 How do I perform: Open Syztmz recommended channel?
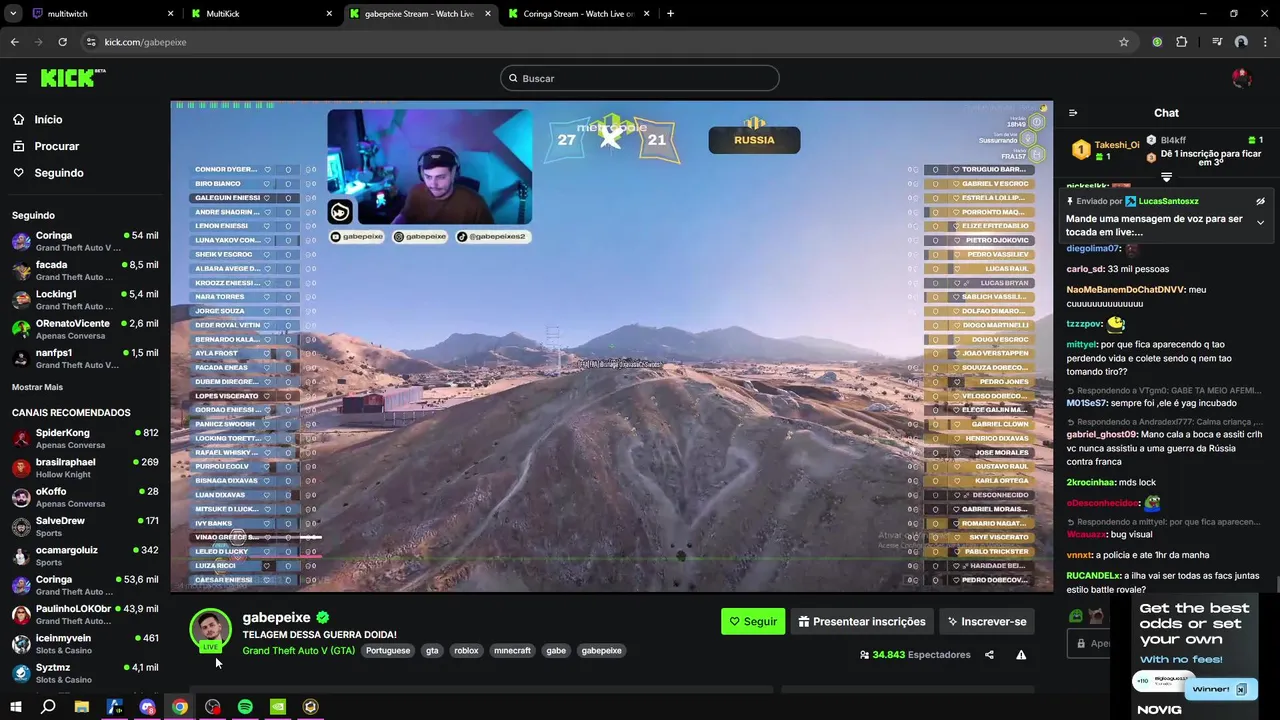point(85,673)
